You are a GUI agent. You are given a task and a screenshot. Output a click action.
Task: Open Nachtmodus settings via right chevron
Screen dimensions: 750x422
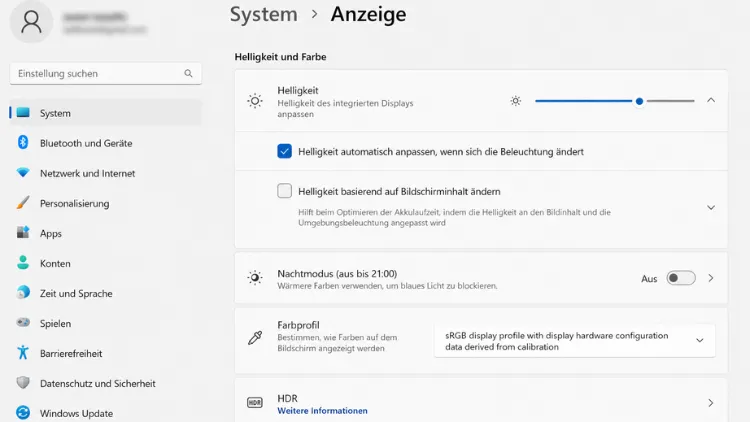711,278
